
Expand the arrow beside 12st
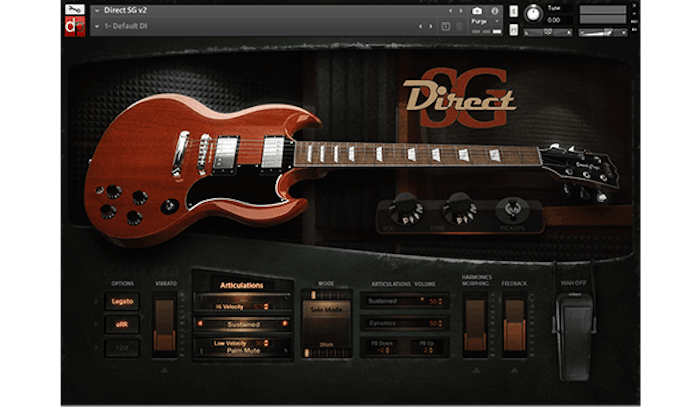coord(96,347)
